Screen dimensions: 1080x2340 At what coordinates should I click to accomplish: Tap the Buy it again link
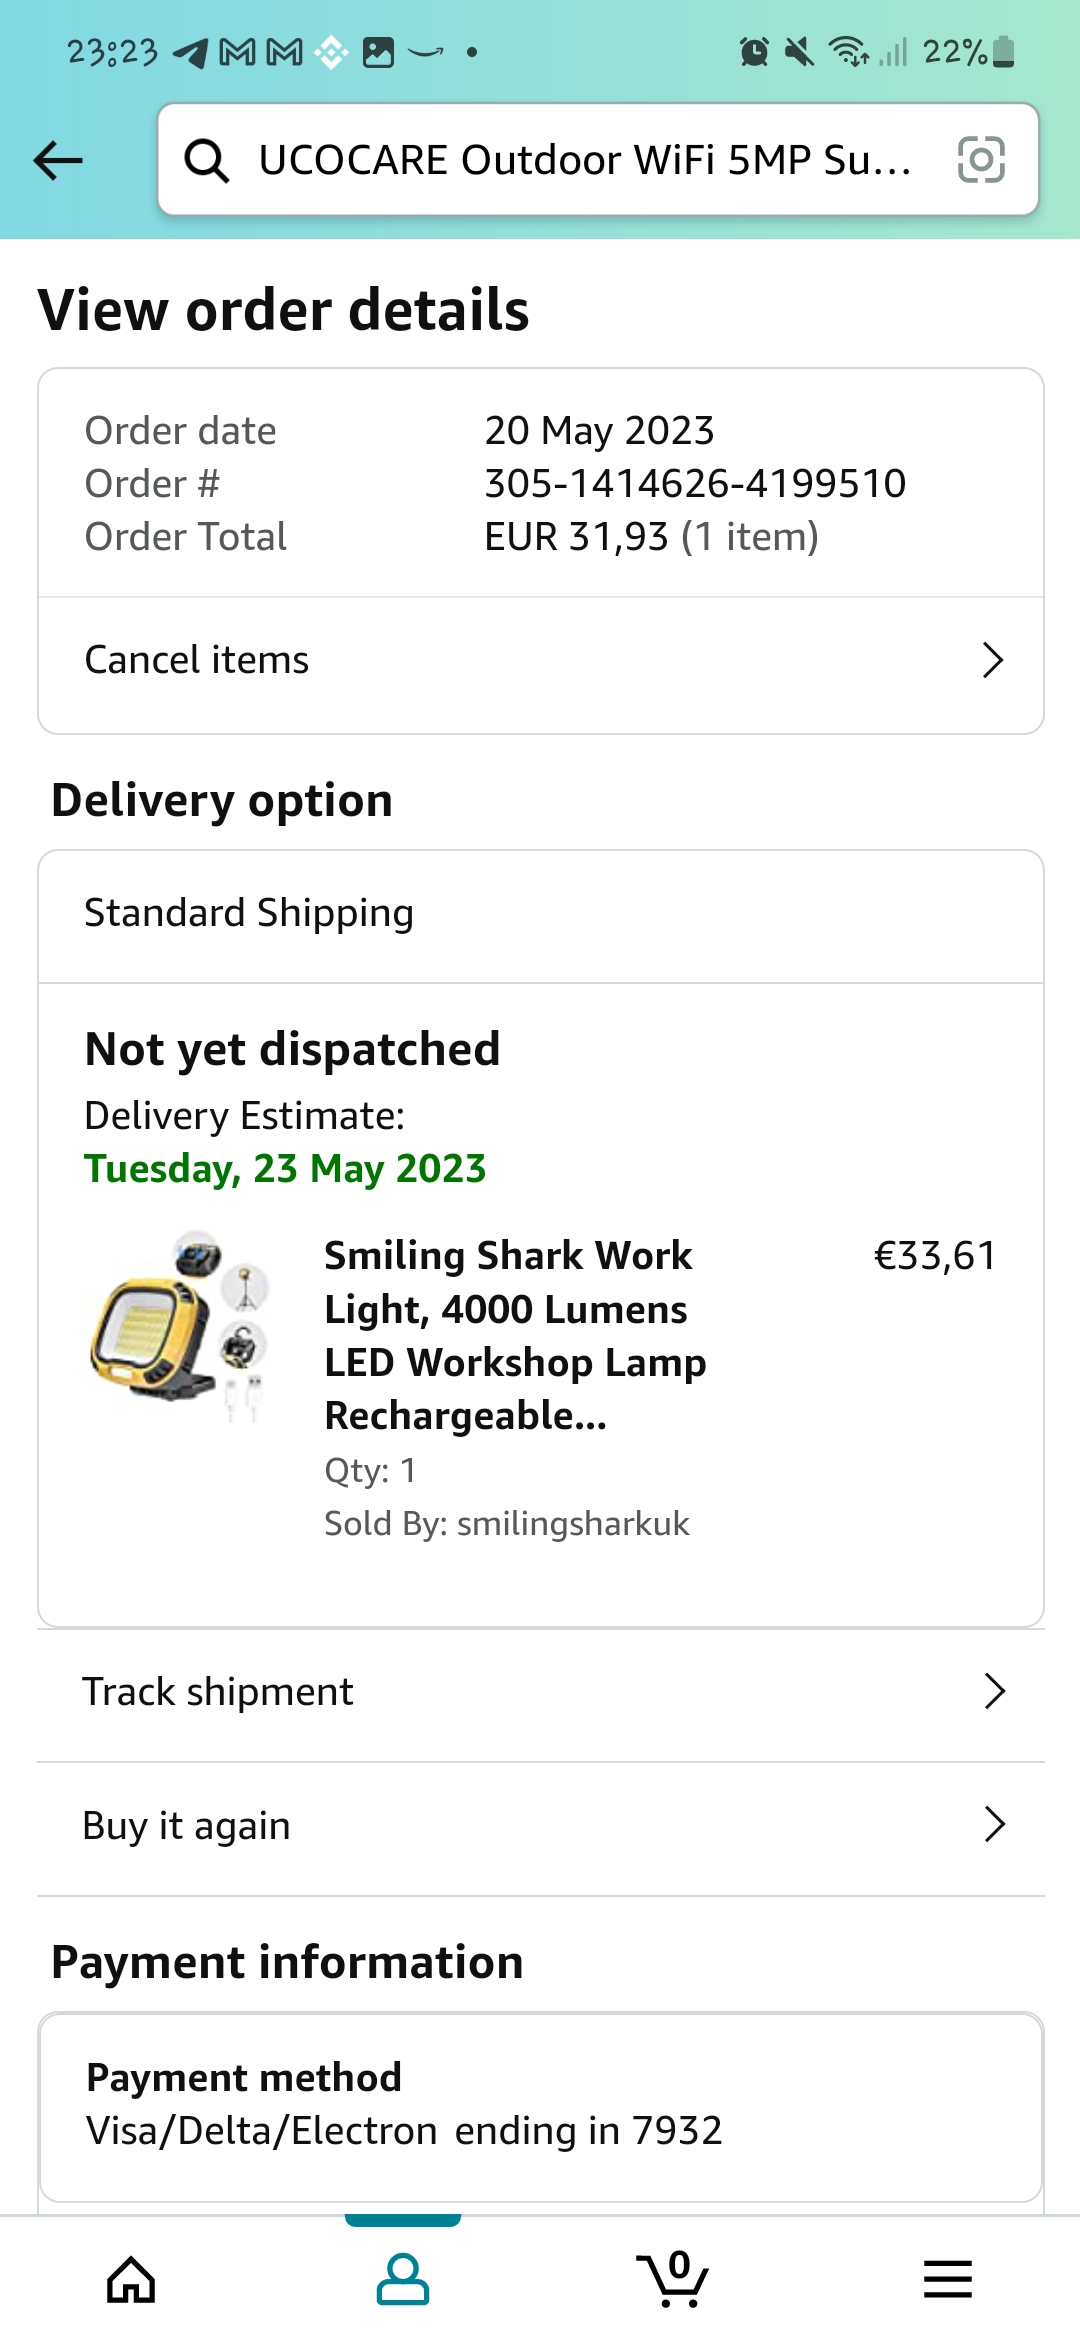click(187, 1826)
